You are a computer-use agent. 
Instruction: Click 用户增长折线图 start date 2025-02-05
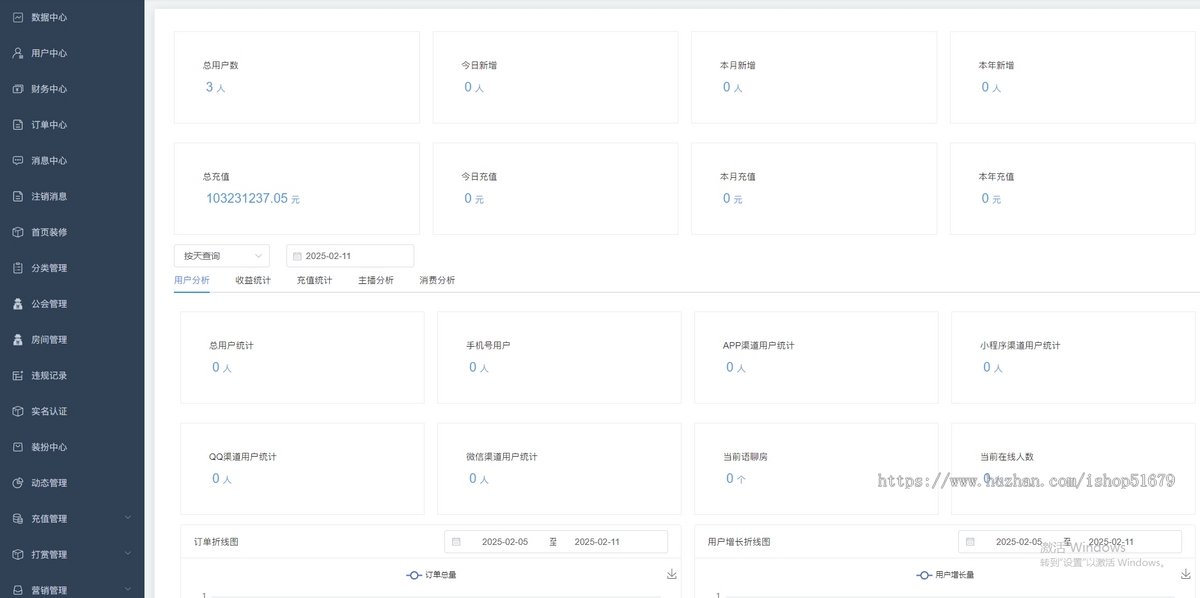click(1019, 542)
